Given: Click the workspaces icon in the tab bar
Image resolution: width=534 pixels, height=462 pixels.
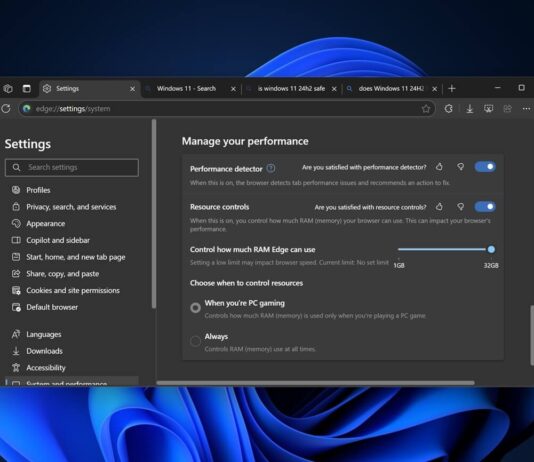Looking at the screenshot, I should click(8, 89).
